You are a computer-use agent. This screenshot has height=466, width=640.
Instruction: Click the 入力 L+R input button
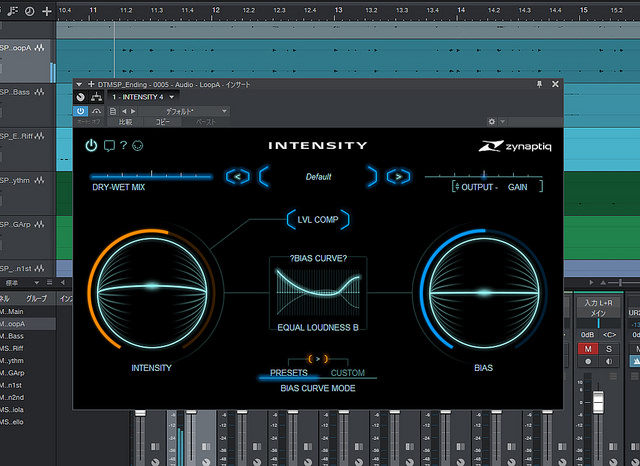pyautogui.click(x=598, y=303)
